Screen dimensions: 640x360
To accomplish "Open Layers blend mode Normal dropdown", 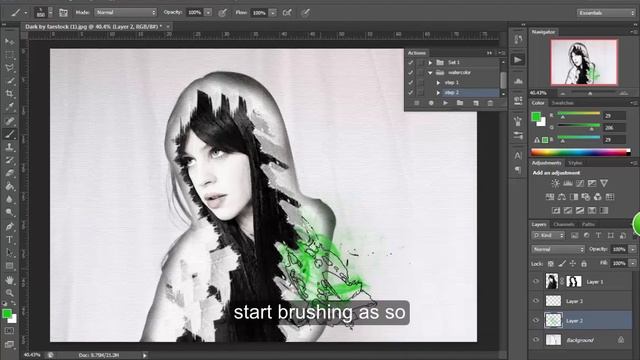I will 558,249.
